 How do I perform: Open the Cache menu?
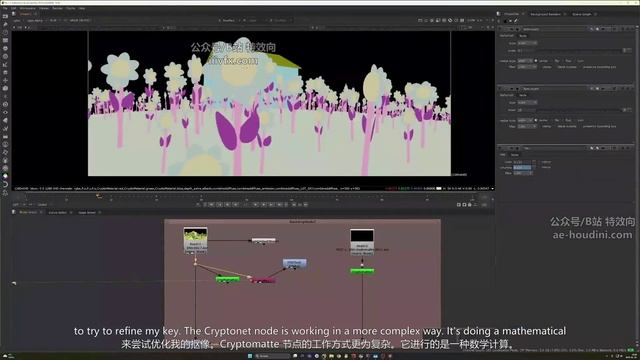click(71, 8)
